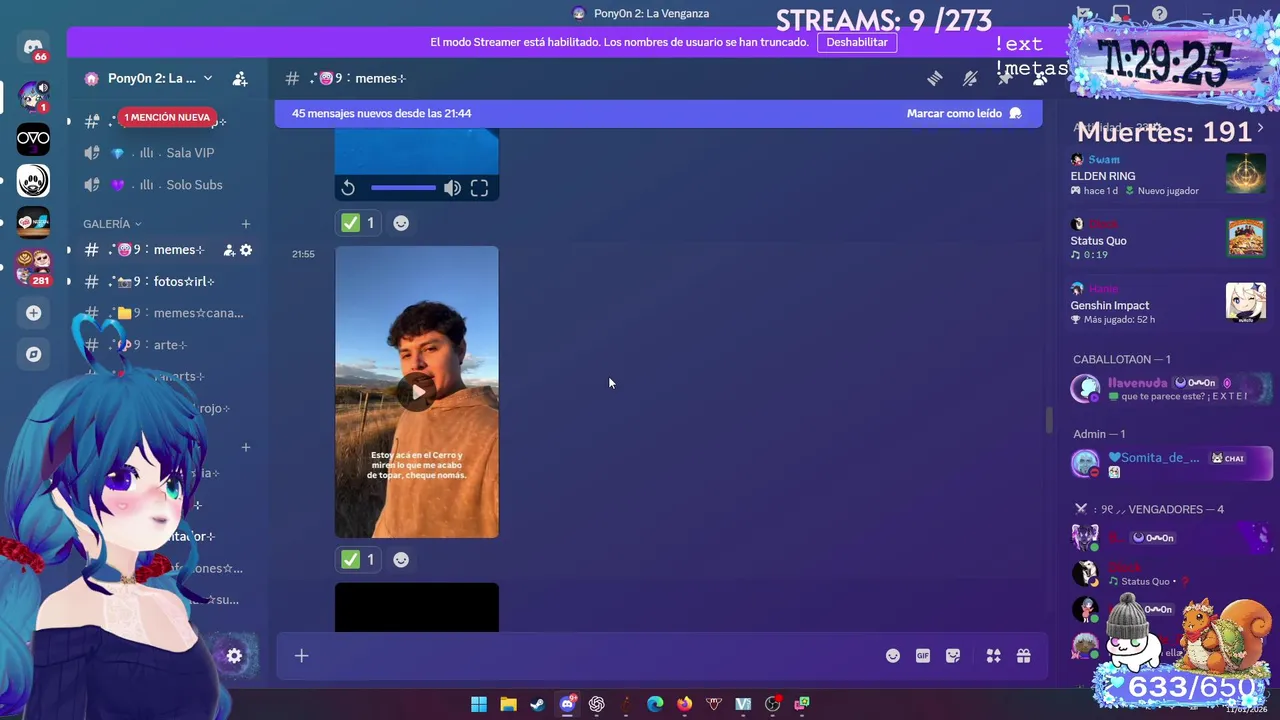Open the sticker picker
Screen dimensions: 1280x720
pos(953,656)
